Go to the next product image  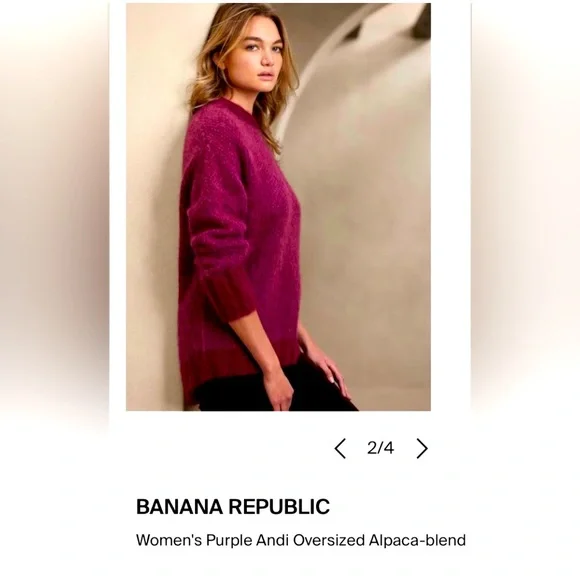point(422,449)
